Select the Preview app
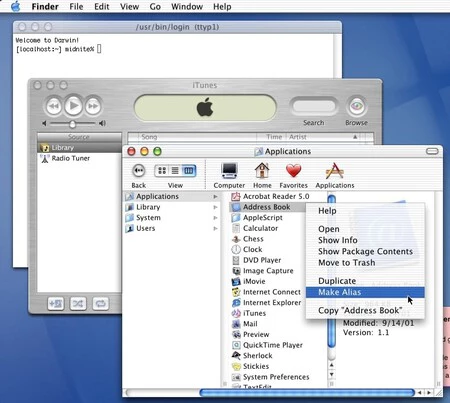 point(251,335)
